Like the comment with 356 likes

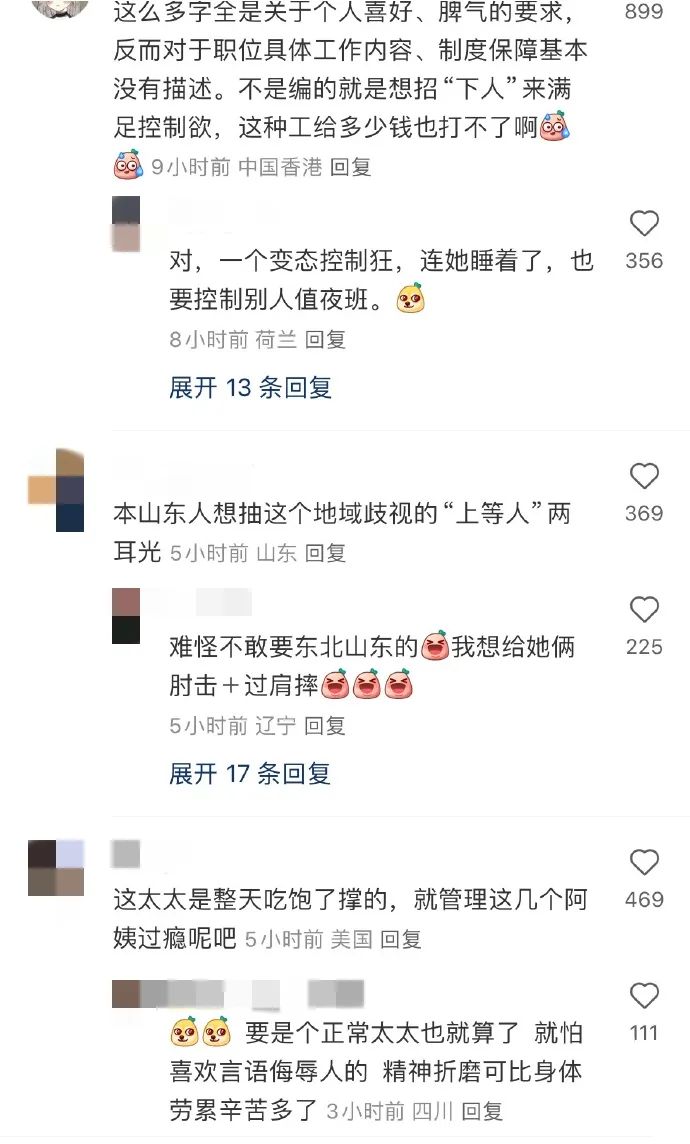(644, 223)
